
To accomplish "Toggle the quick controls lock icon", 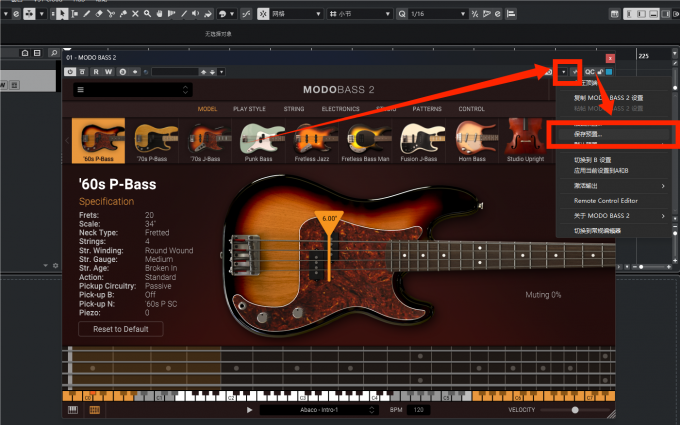I will [x=600, y=72].
